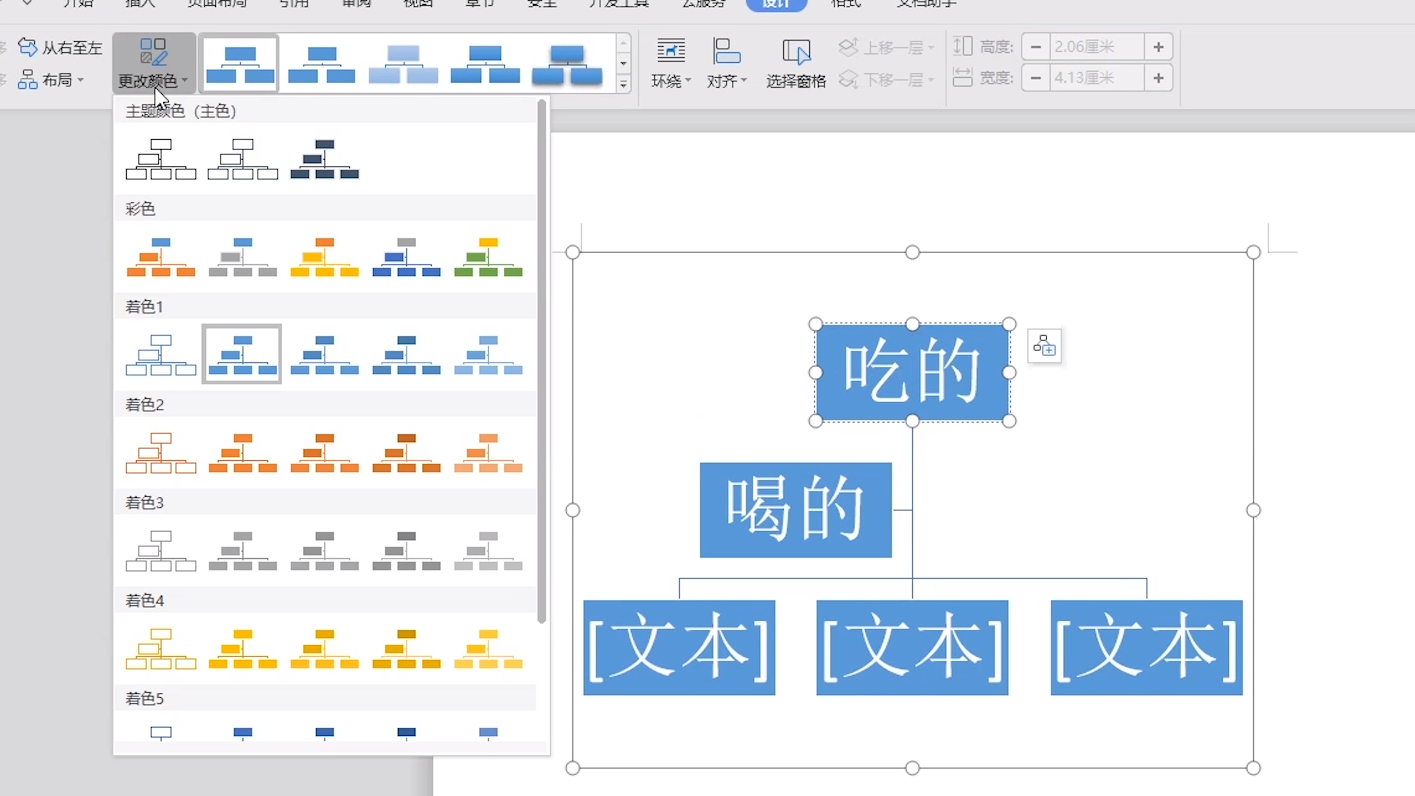The image size is (1415, 796).
Task: Choose the fourth dark yellow scheme under 着色4
Action: pos(407,649)
